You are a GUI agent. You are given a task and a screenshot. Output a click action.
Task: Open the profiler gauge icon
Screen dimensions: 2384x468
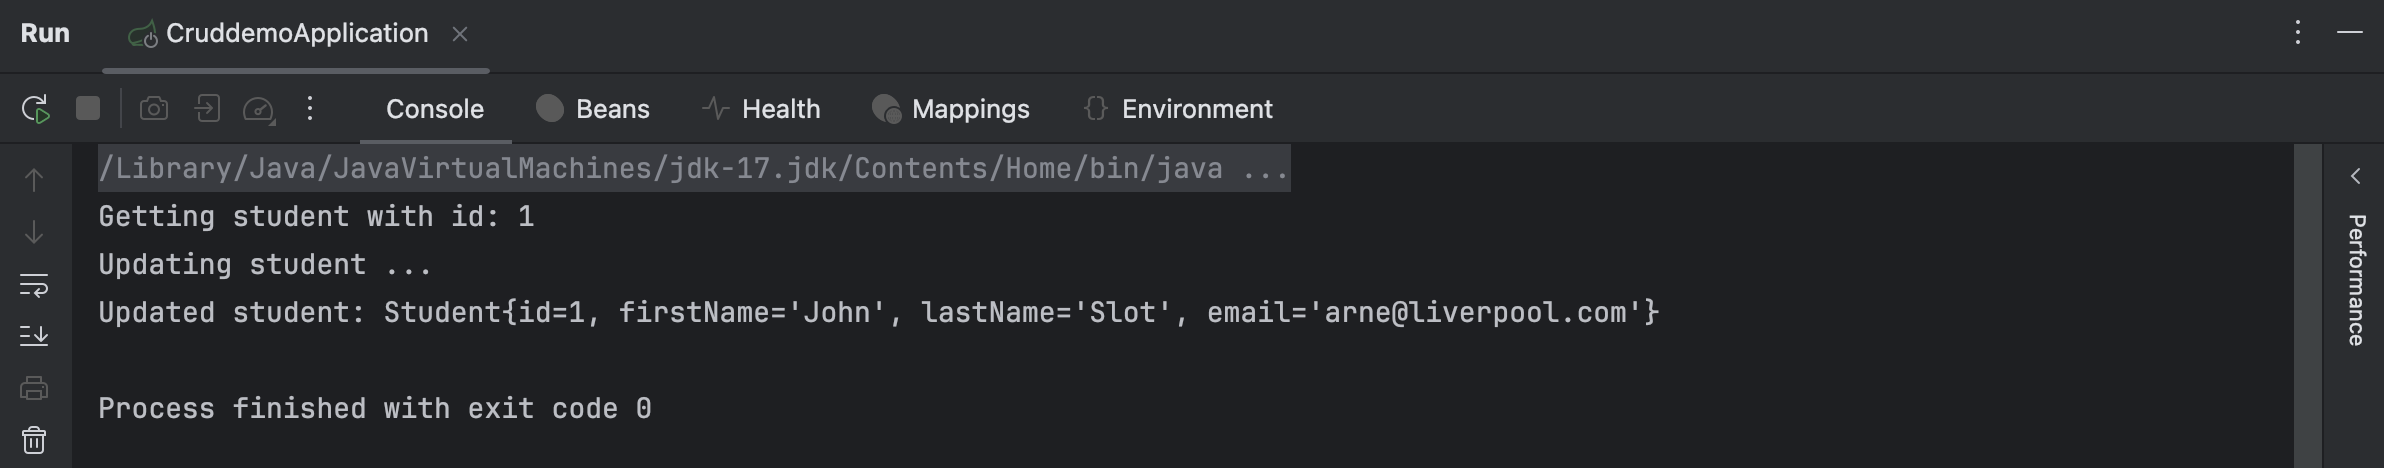coord(259,109)
